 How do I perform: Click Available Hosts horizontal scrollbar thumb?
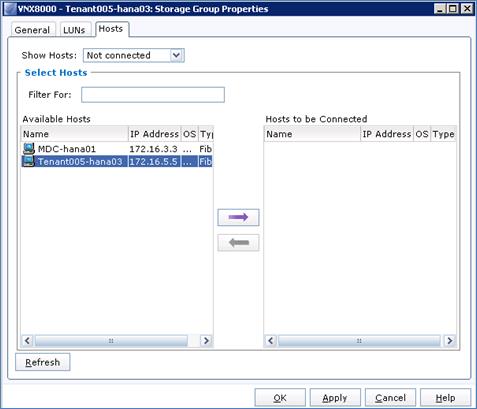tap(111, 341)
